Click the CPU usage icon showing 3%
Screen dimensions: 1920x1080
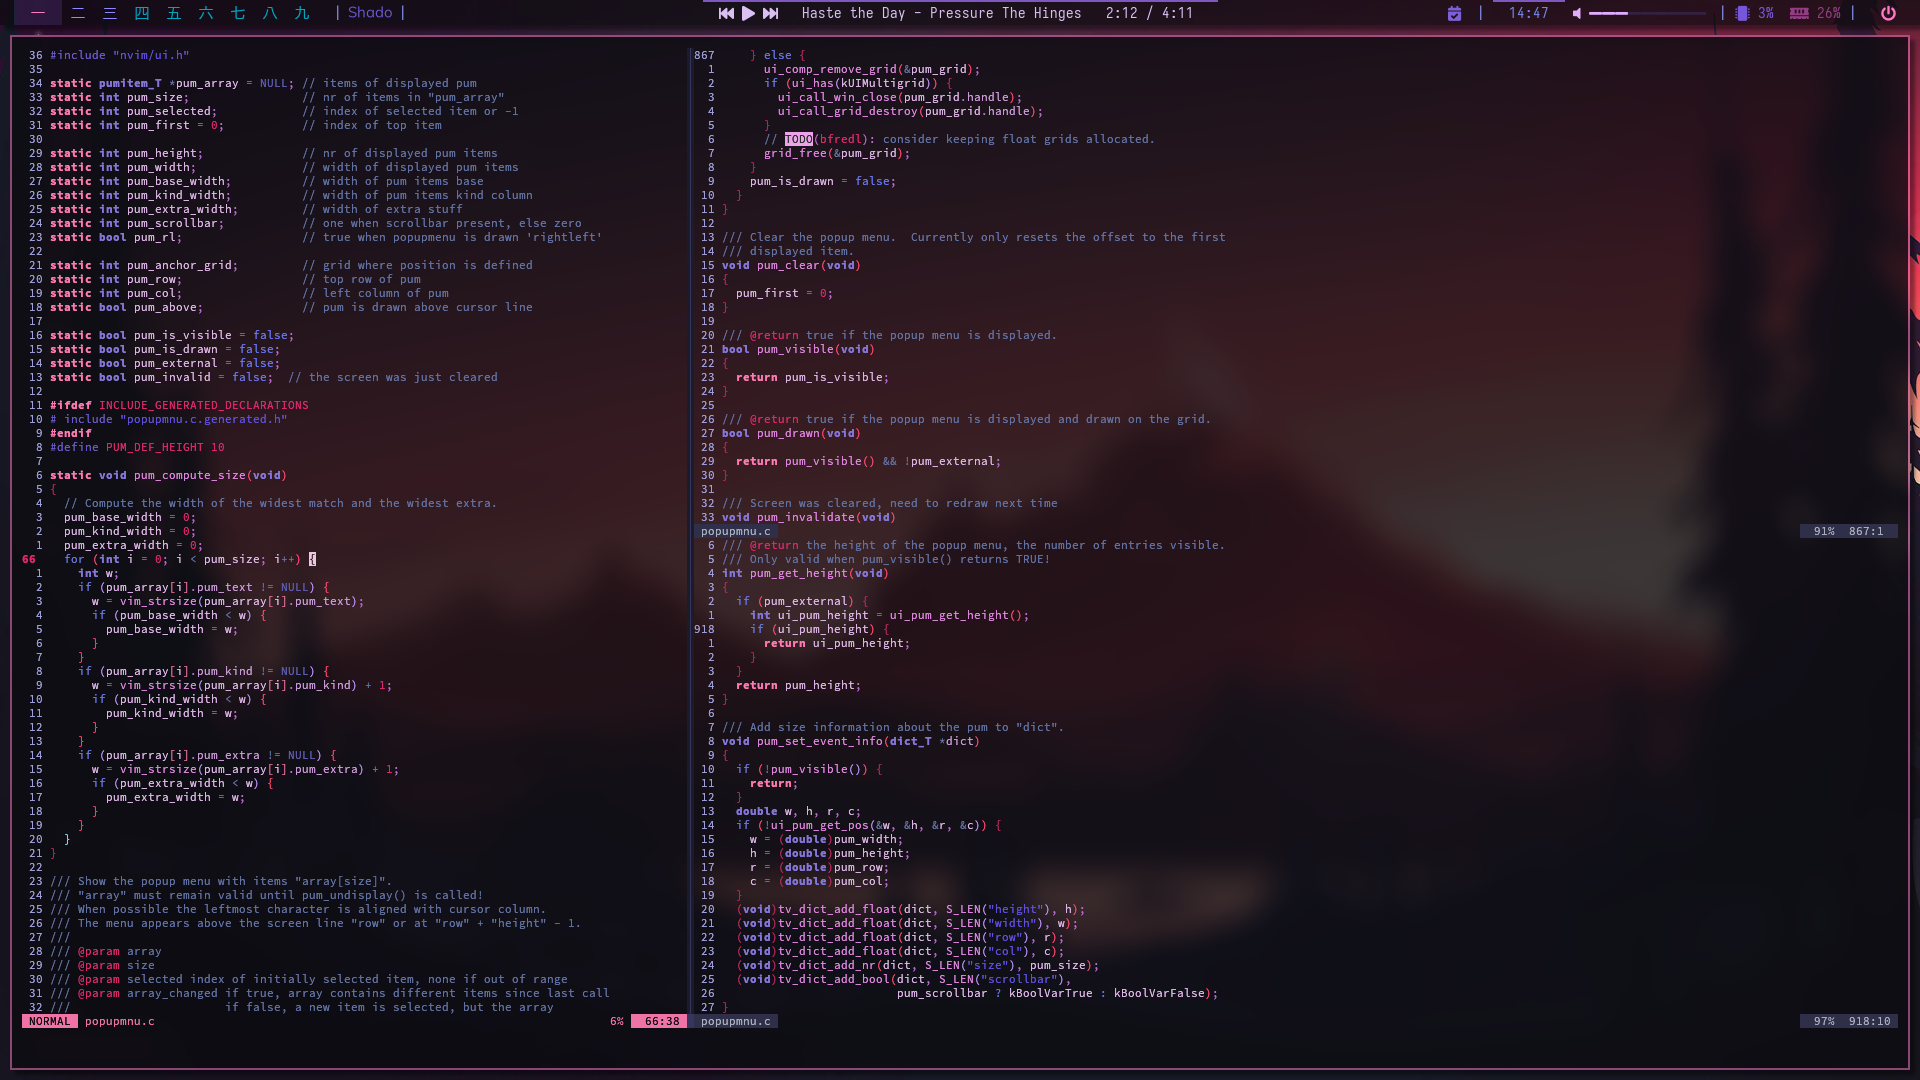pos(1742,13)
